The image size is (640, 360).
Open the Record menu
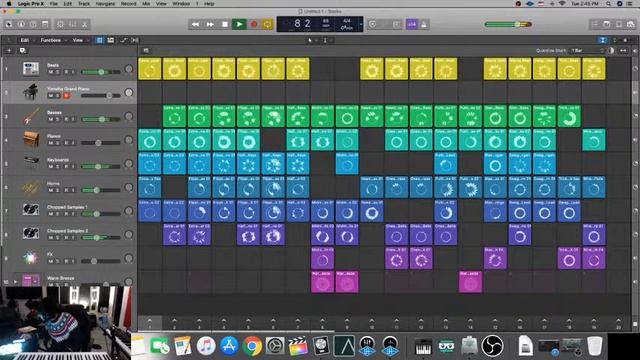(x=129, y=4)
